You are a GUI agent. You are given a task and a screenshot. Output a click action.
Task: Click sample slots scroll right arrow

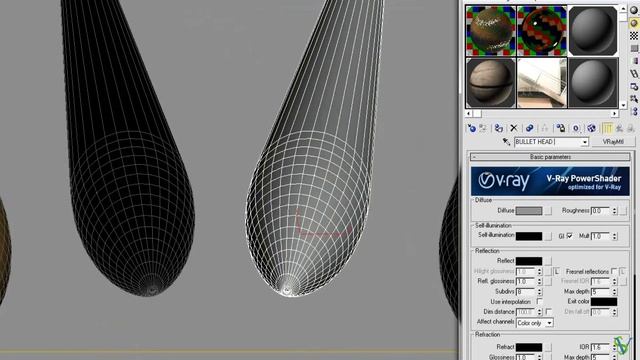pos(615,113)
